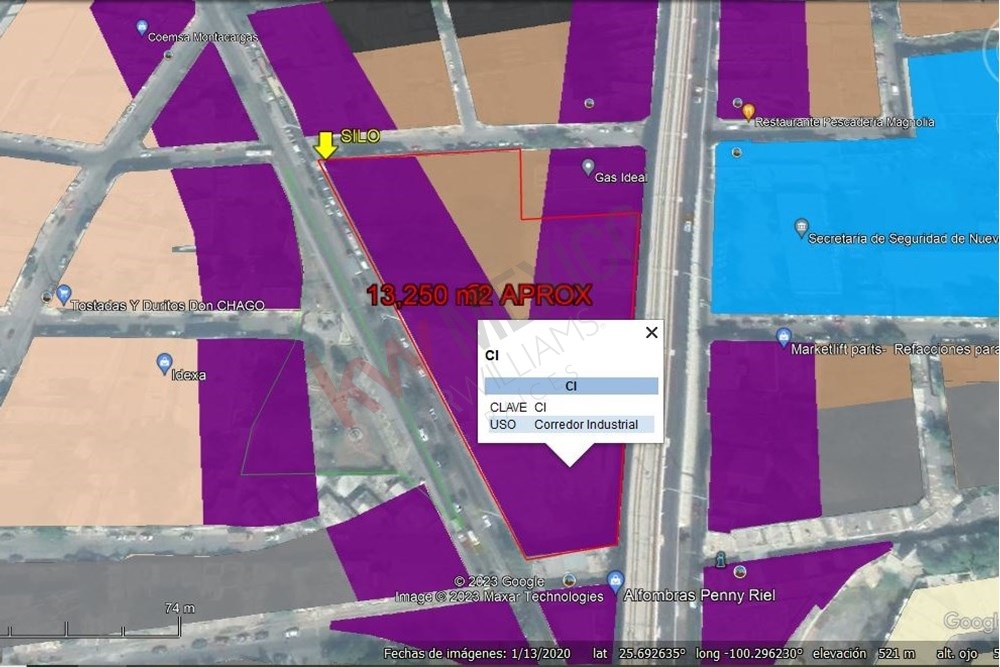Click the © 2023 Google attribution text
Screen dimensions: 1000x667
coord(499,582)
